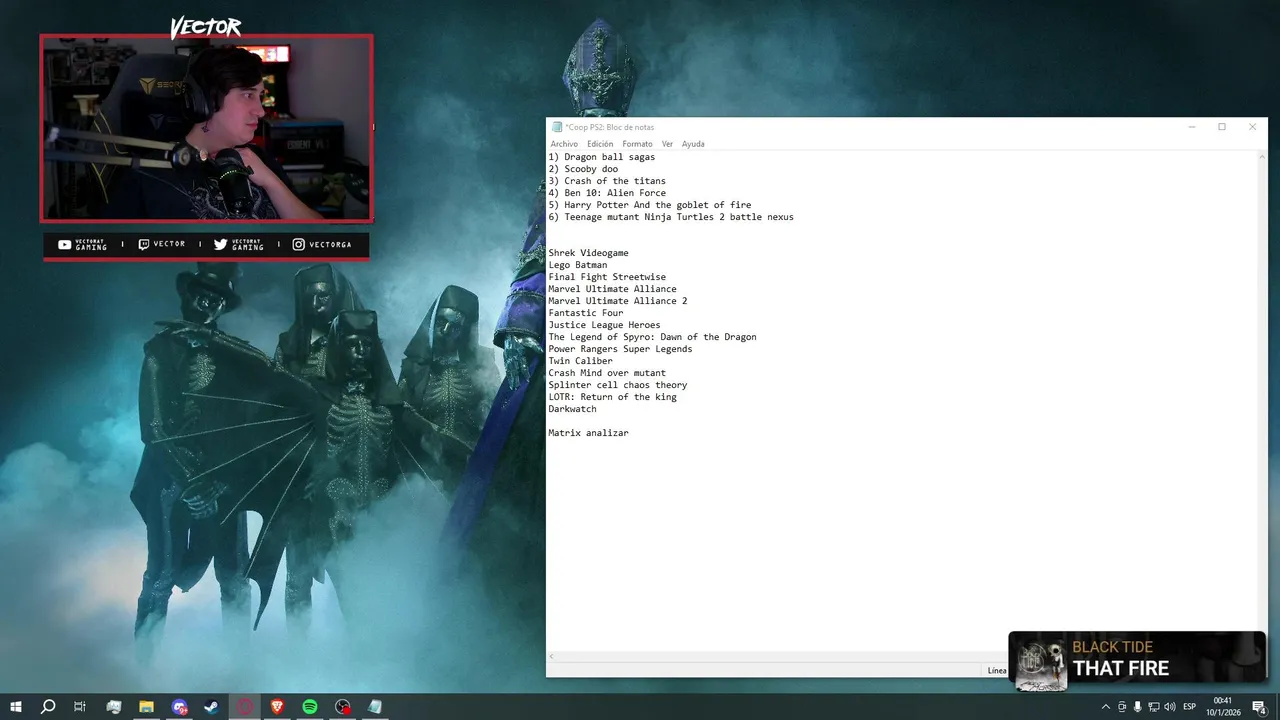This screenshot has height=720, width=1280.
Task: Open File Explorer from taskbar
Action: 146,707
